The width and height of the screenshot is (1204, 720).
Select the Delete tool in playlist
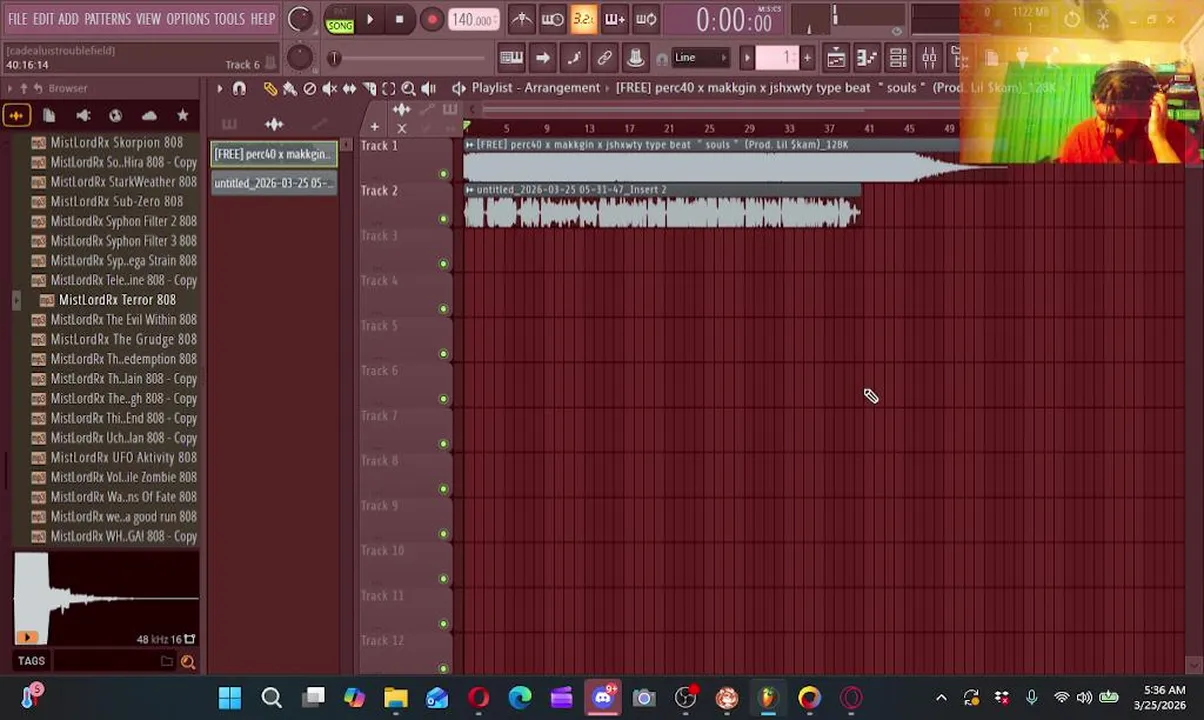point(310,89)
